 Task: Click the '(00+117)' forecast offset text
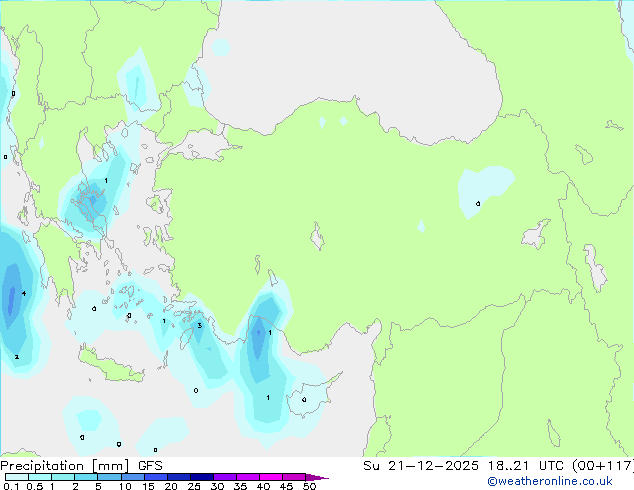click(x=603, y=466)
